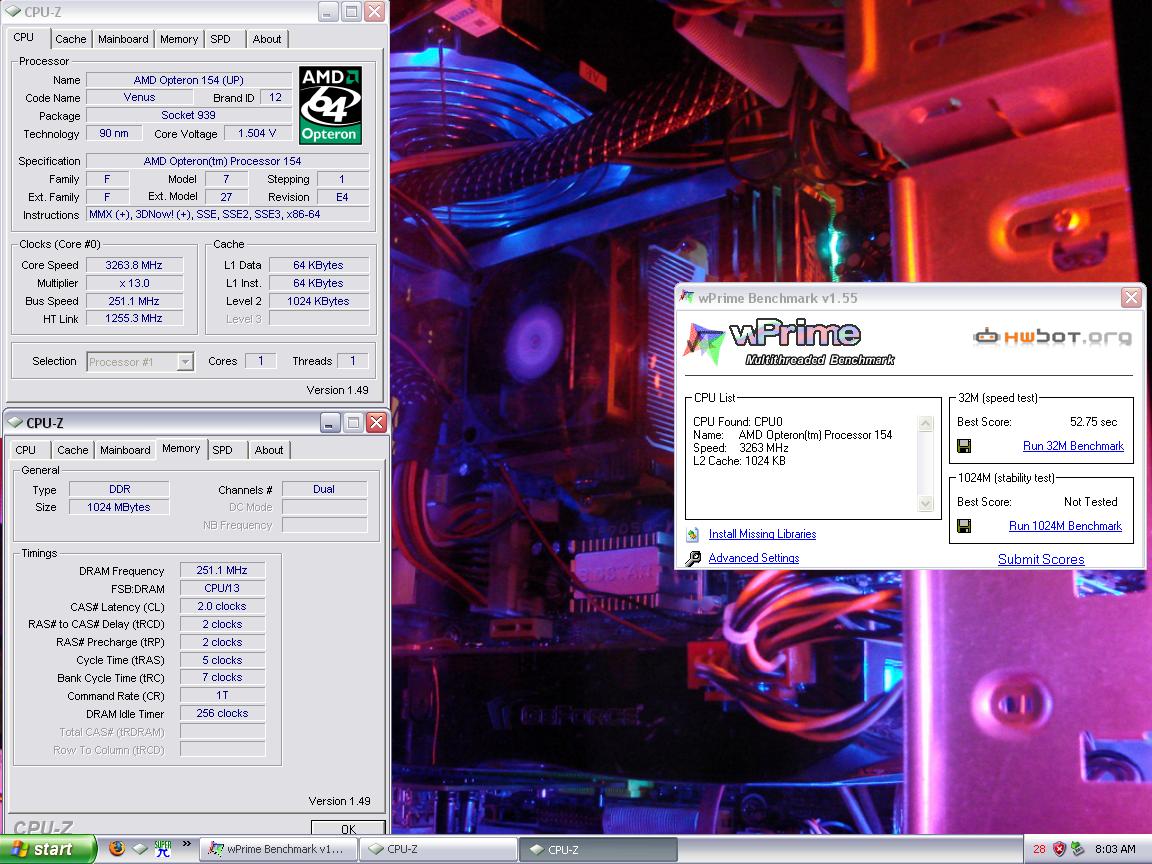Click the lower CPU-Z window's title bar icon

click(x=15, y=422)
